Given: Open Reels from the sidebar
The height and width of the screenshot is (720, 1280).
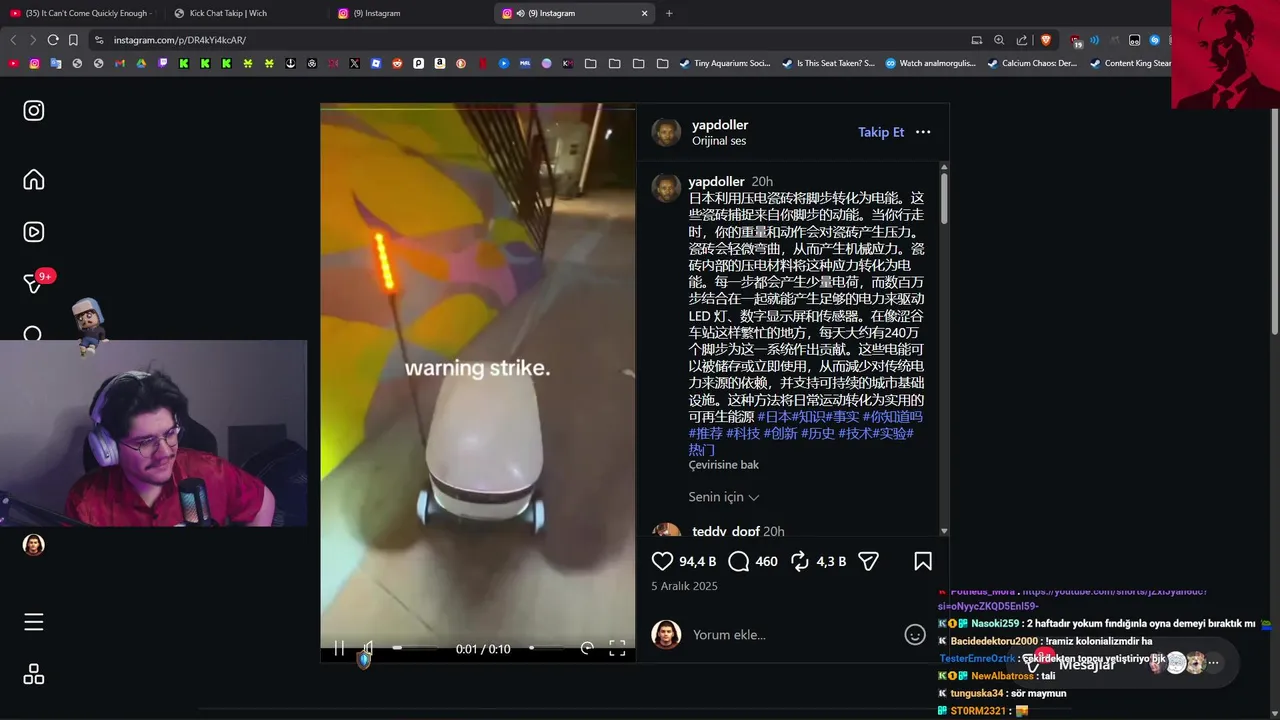Looking at the screenshot, I should (34, 232).
